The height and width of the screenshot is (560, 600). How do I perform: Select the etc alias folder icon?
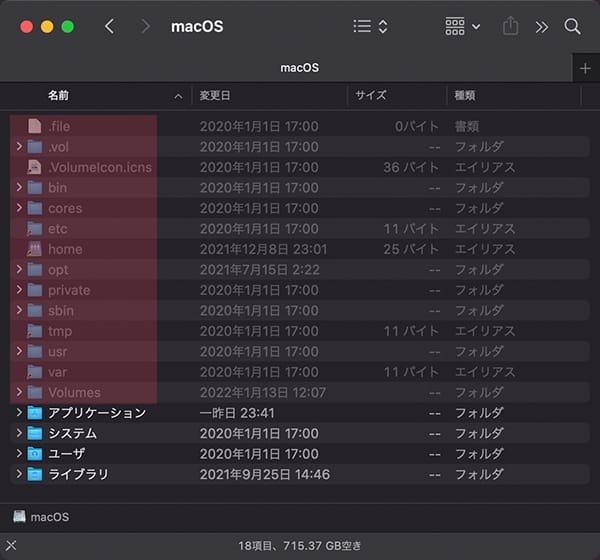click(34, 229)
